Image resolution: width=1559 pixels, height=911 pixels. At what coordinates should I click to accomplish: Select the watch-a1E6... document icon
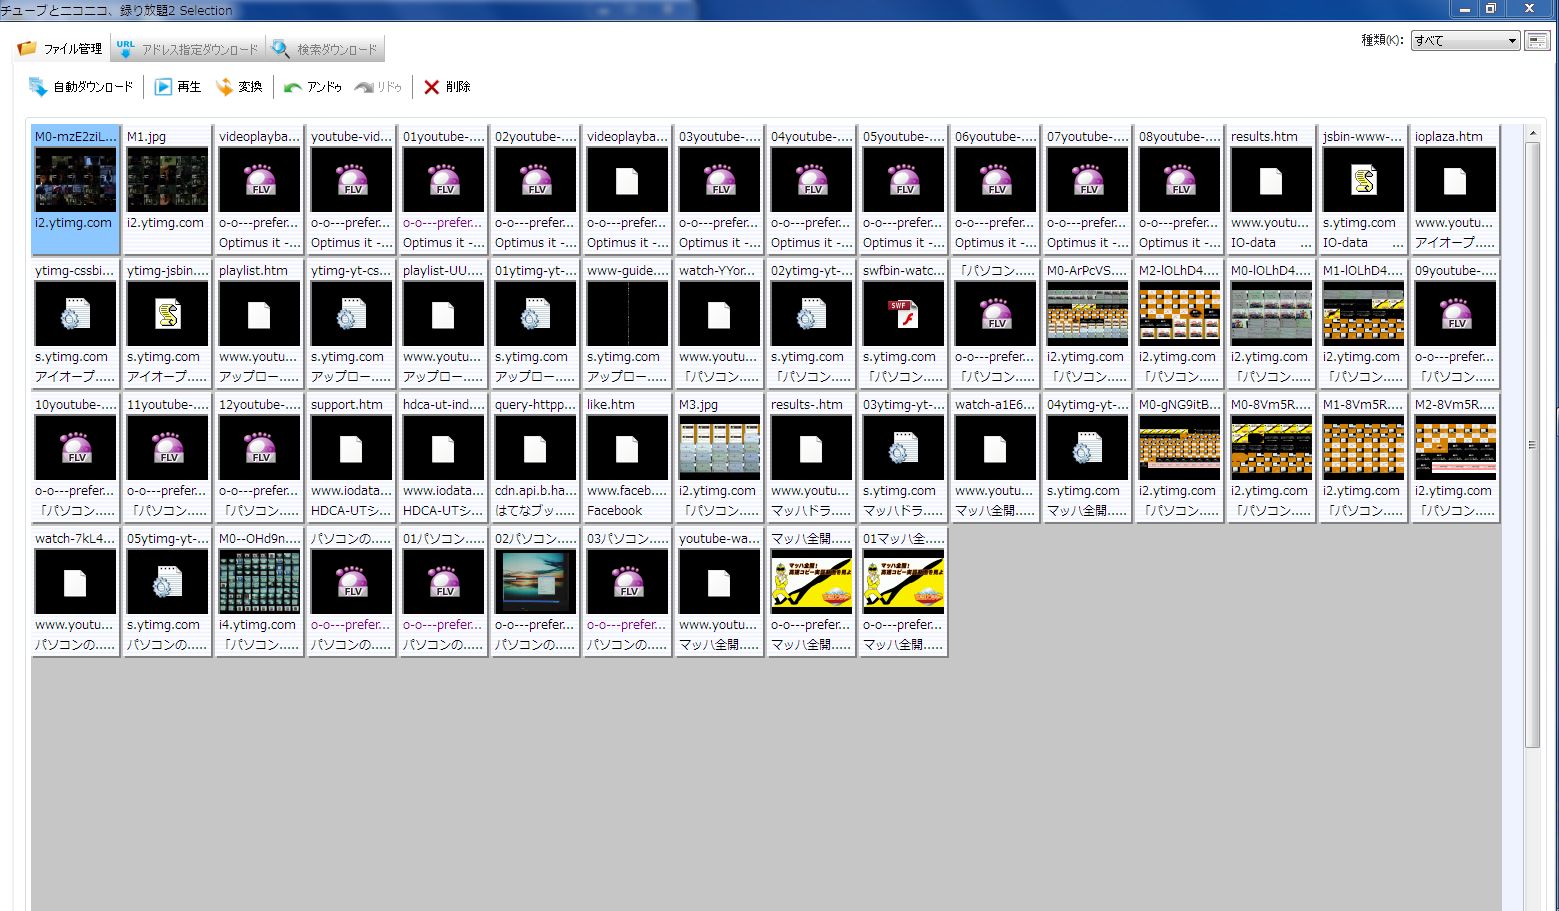996,448
